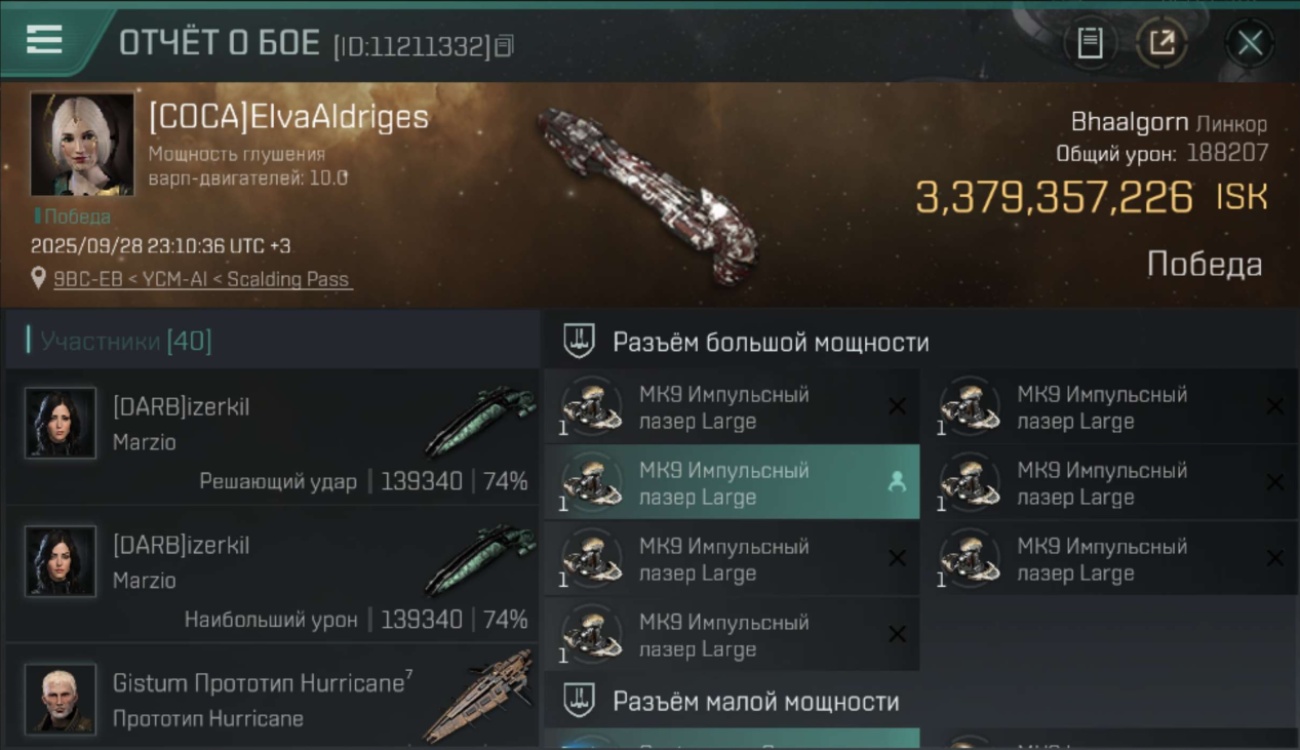Select izerkil entry with Наибольший урон
The image size is (1300, 750).
(272, 575)
